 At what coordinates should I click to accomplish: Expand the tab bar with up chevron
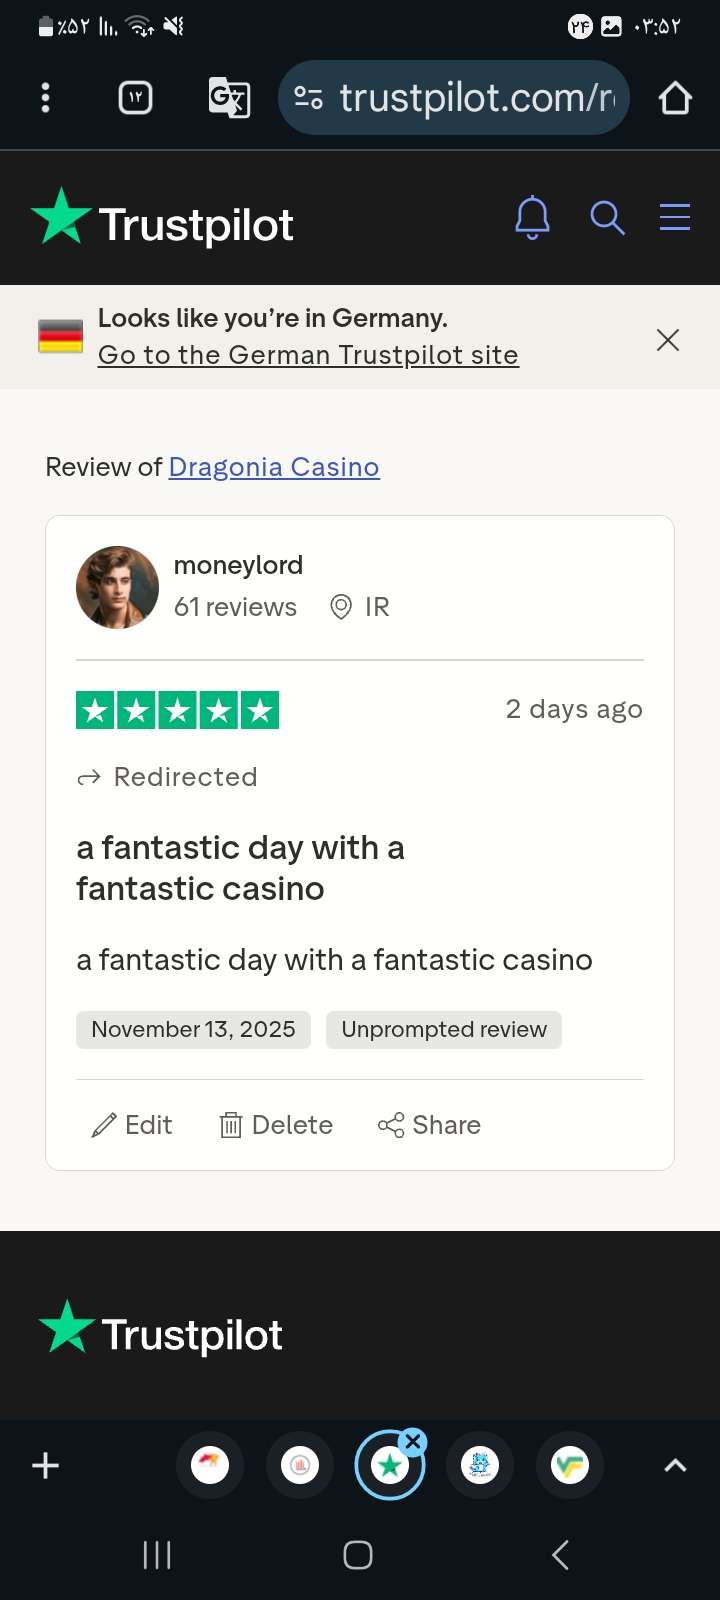tap(675, 1466)
